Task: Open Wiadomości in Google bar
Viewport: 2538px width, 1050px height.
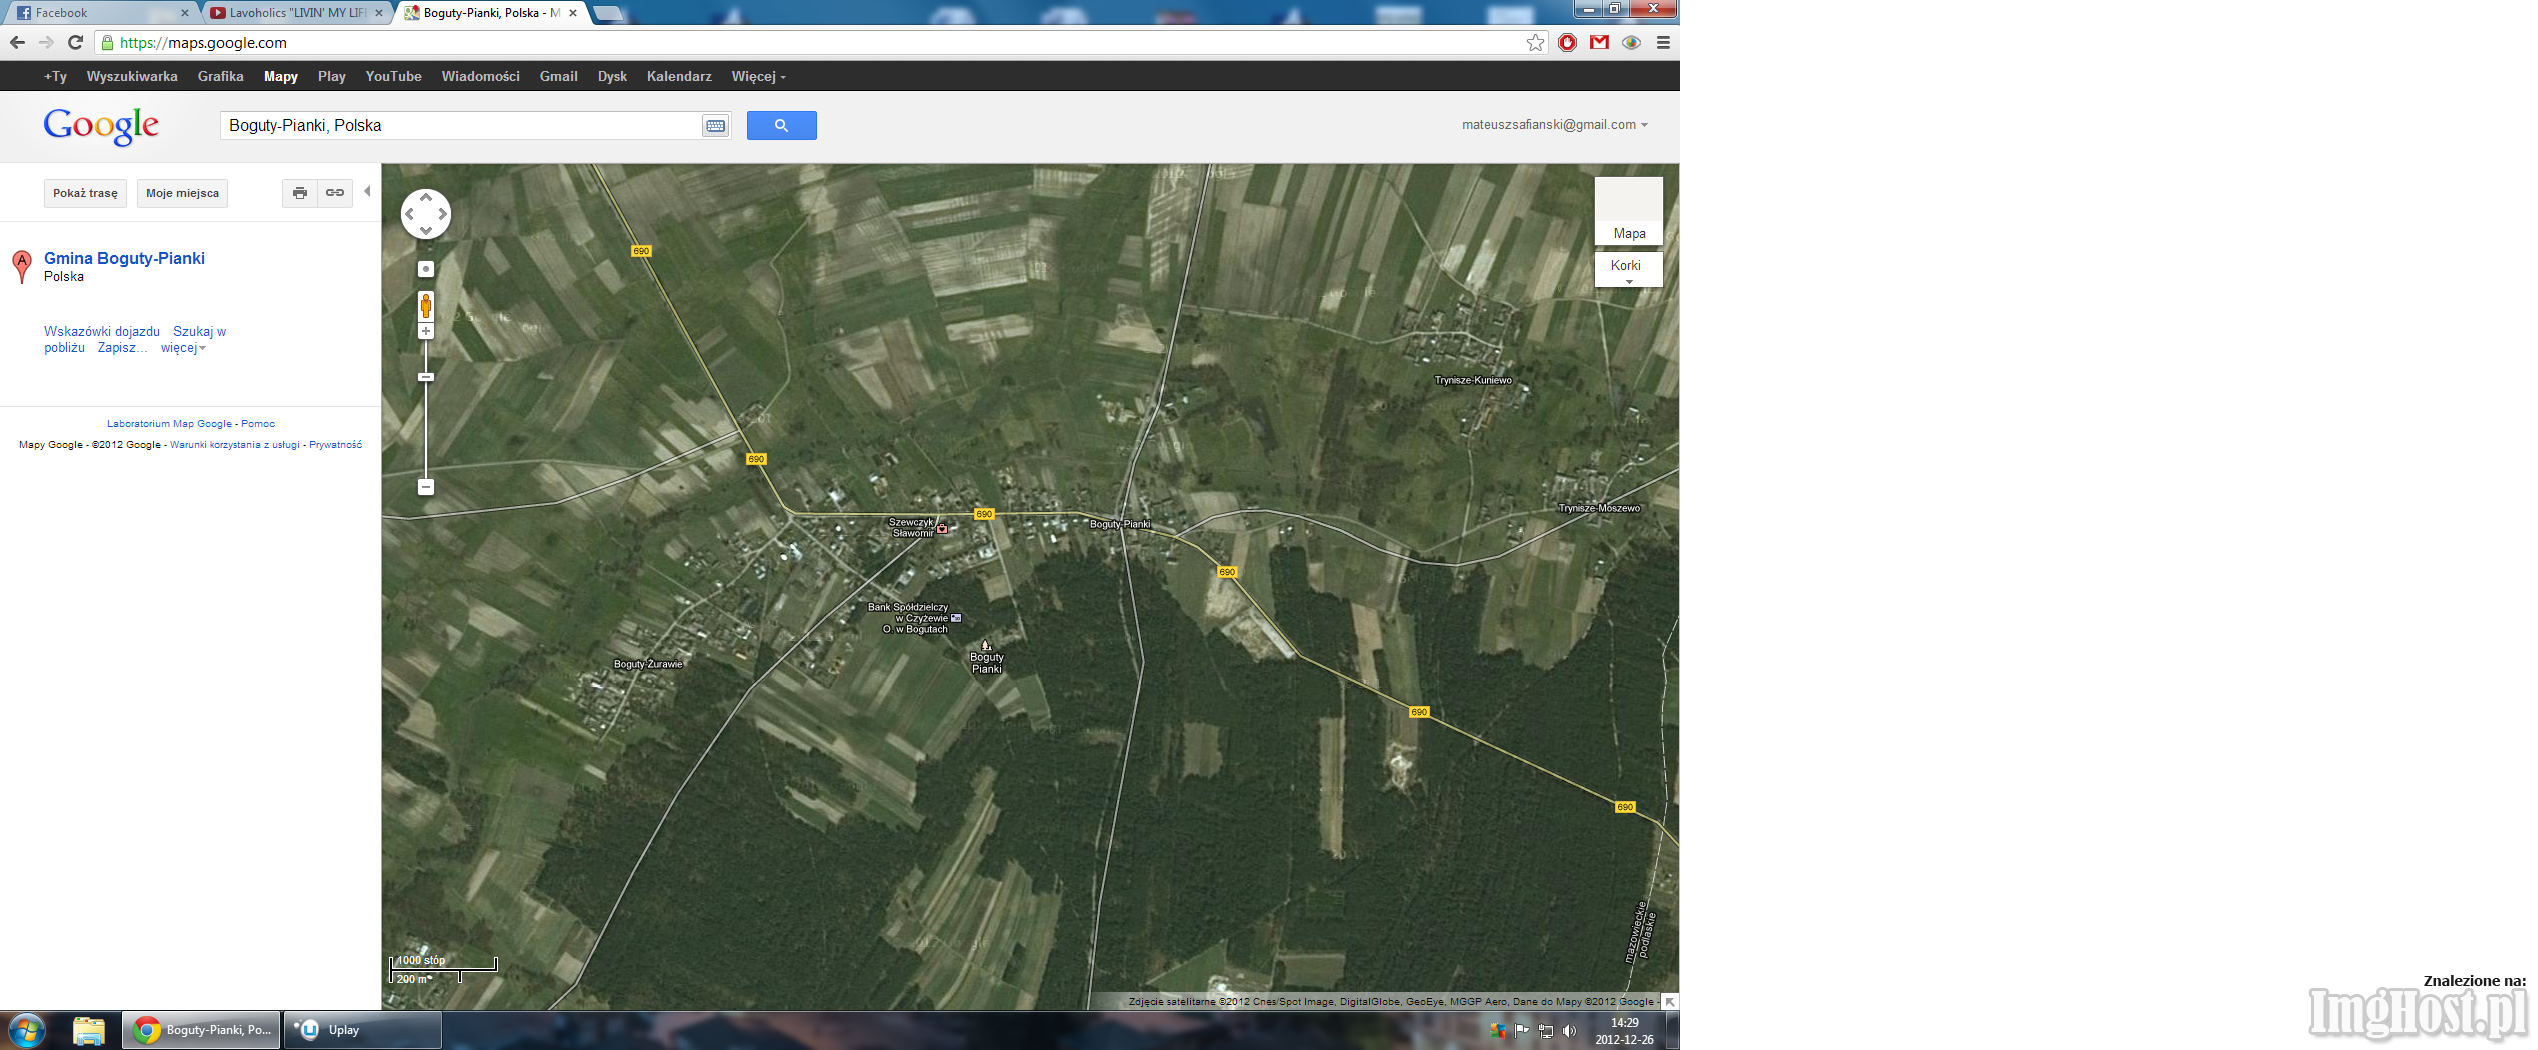Action: 480,76
